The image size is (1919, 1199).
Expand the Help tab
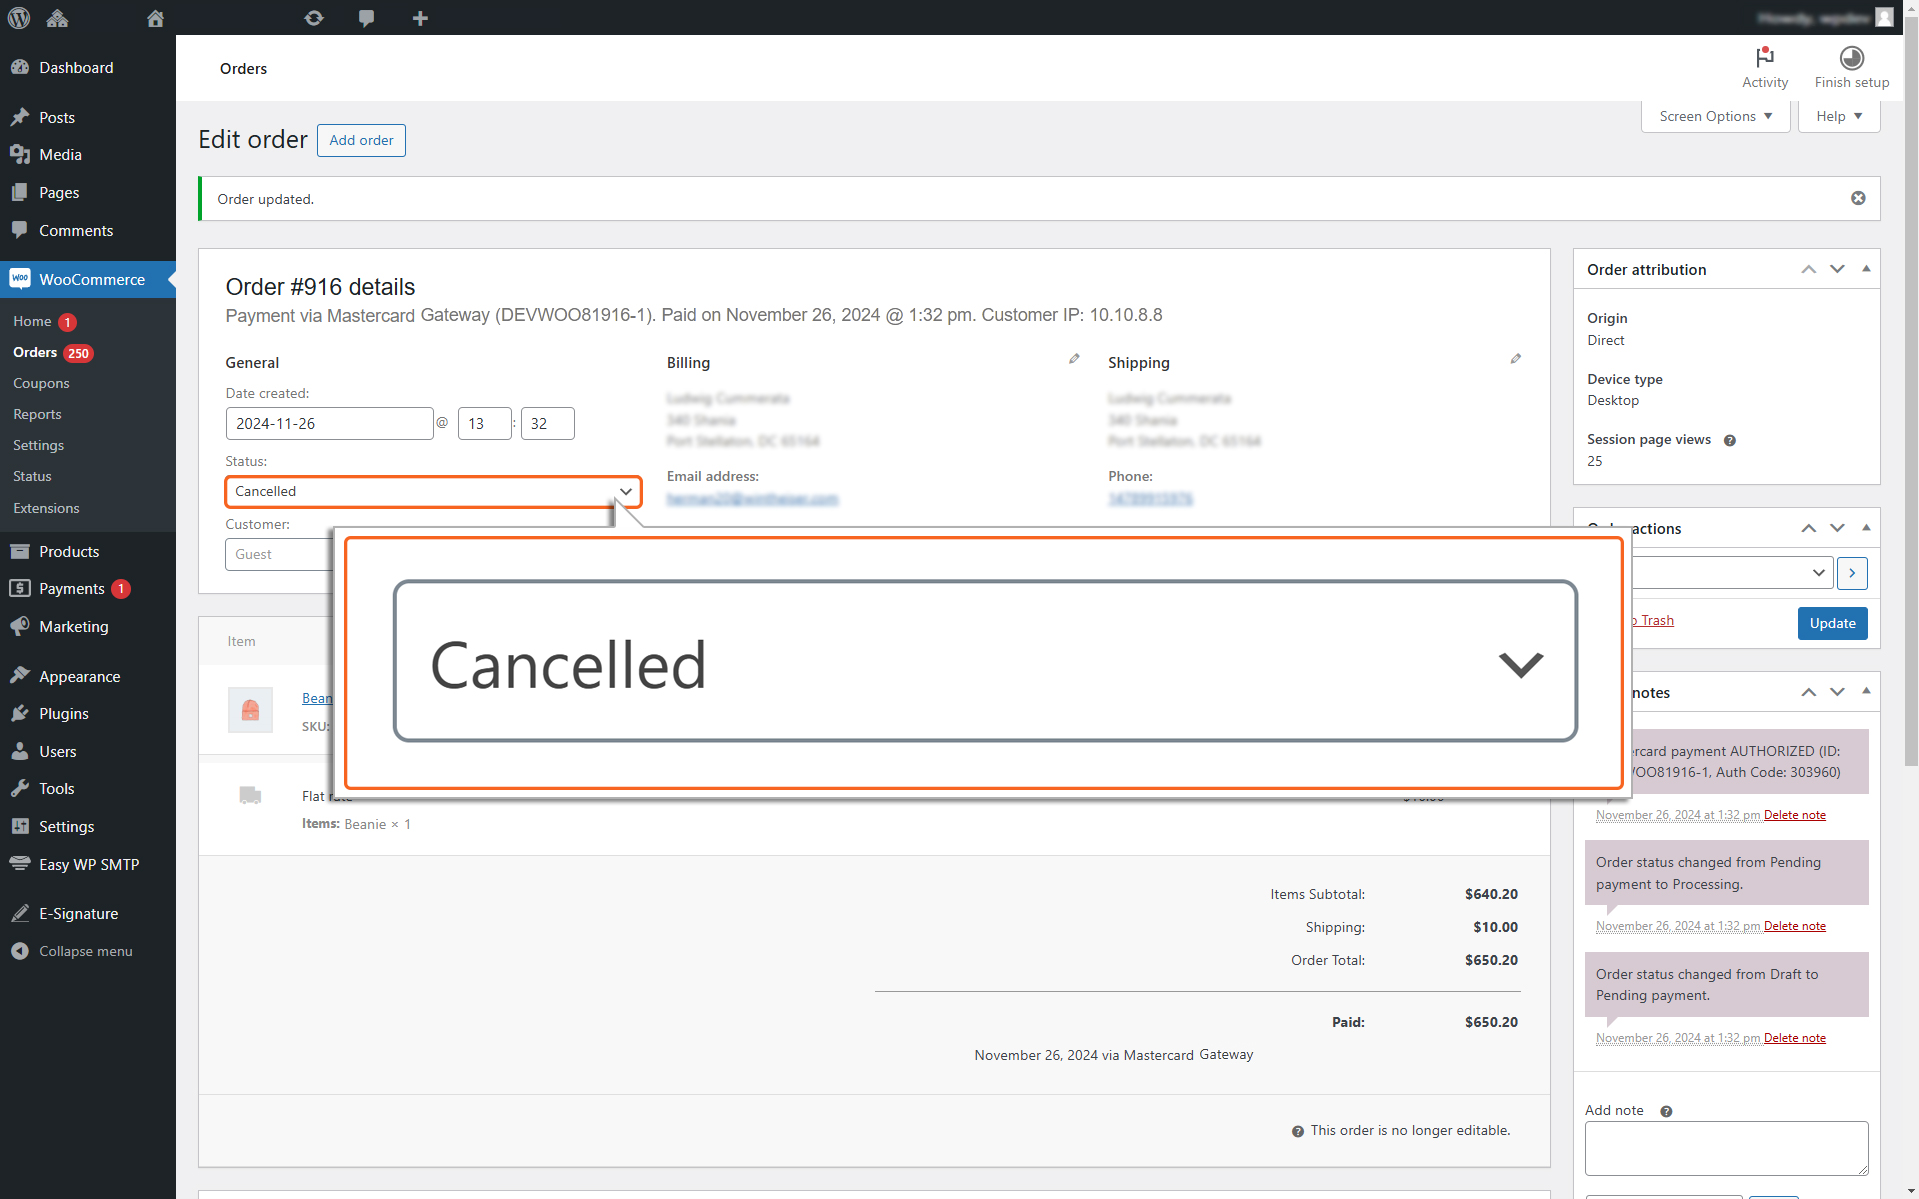1839,116
